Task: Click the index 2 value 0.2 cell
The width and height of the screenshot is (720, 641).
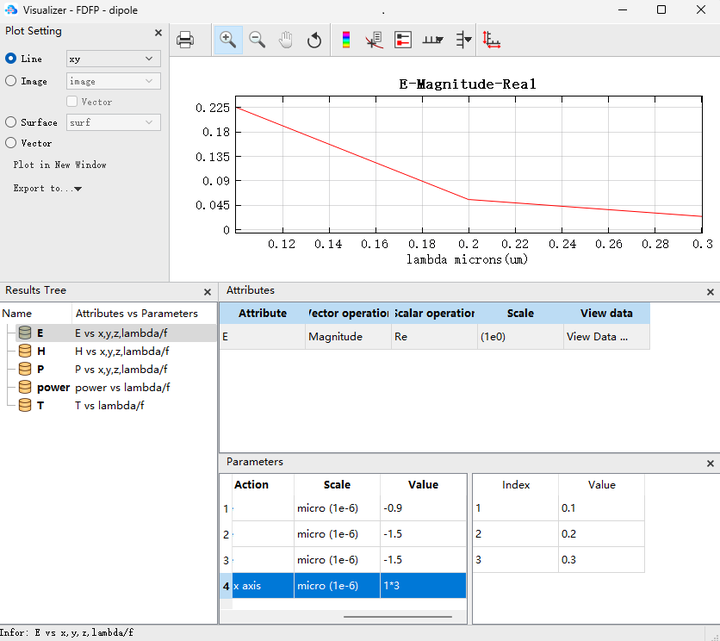Action: [601, 534]
